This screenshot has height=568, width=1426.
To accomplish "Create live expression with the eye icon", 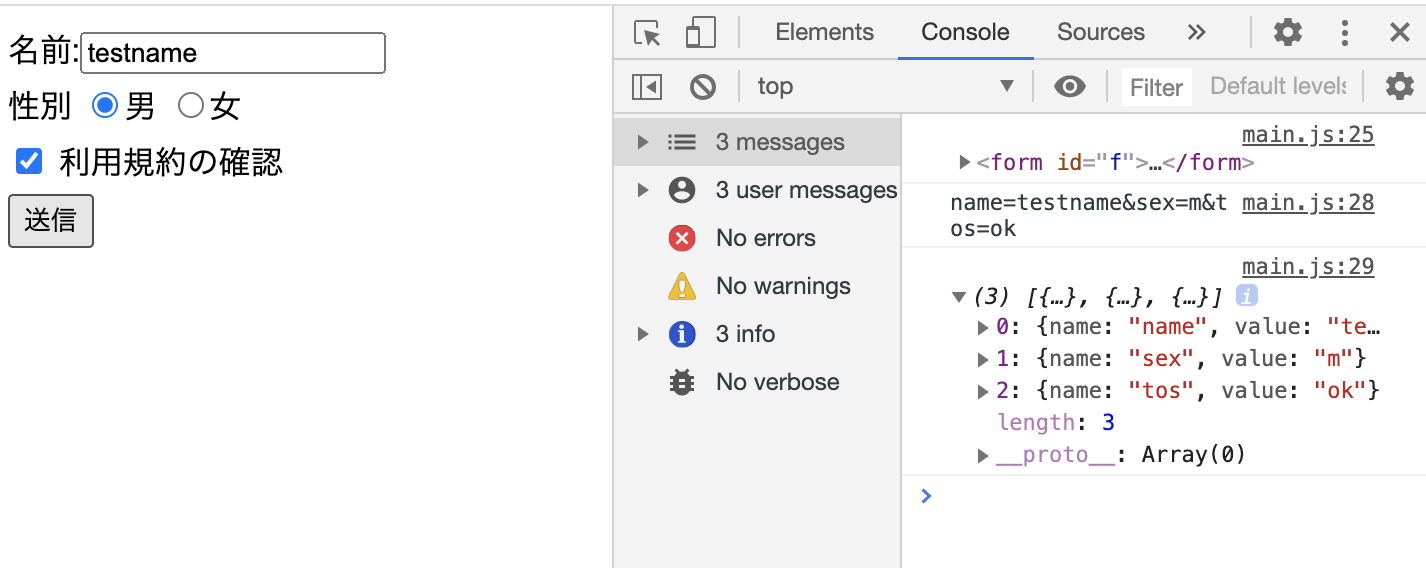I will point(1070,87).
